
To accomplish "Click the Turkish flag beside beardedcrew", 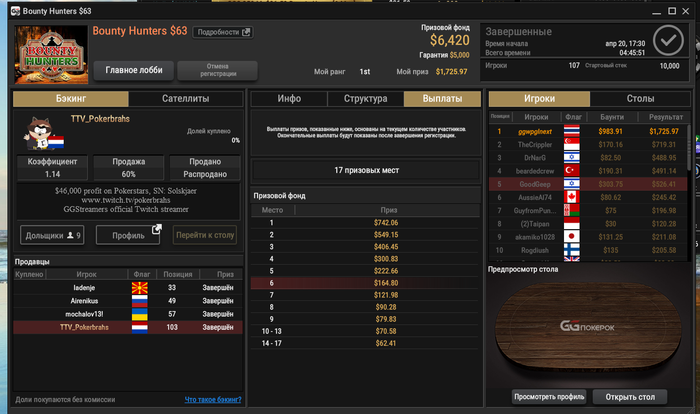I will (572, 171).
